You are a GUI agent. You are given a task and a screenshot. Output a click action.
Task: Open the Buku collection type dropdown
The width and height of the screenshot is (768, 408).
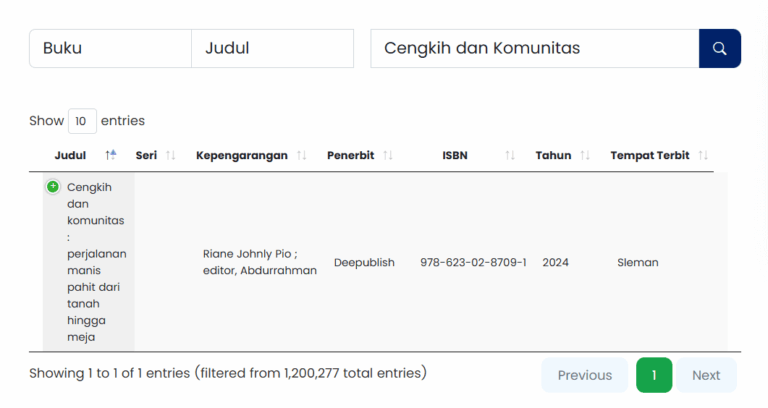pos(110,48)
